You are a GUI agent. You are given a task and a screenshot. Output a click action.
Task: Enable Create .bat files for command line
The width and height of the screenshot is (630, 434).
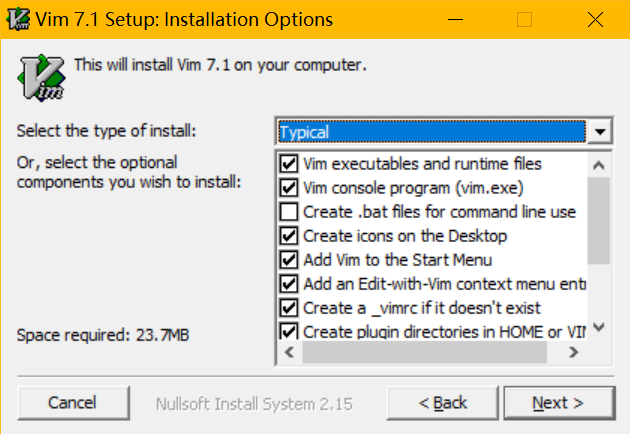point(289,211)
